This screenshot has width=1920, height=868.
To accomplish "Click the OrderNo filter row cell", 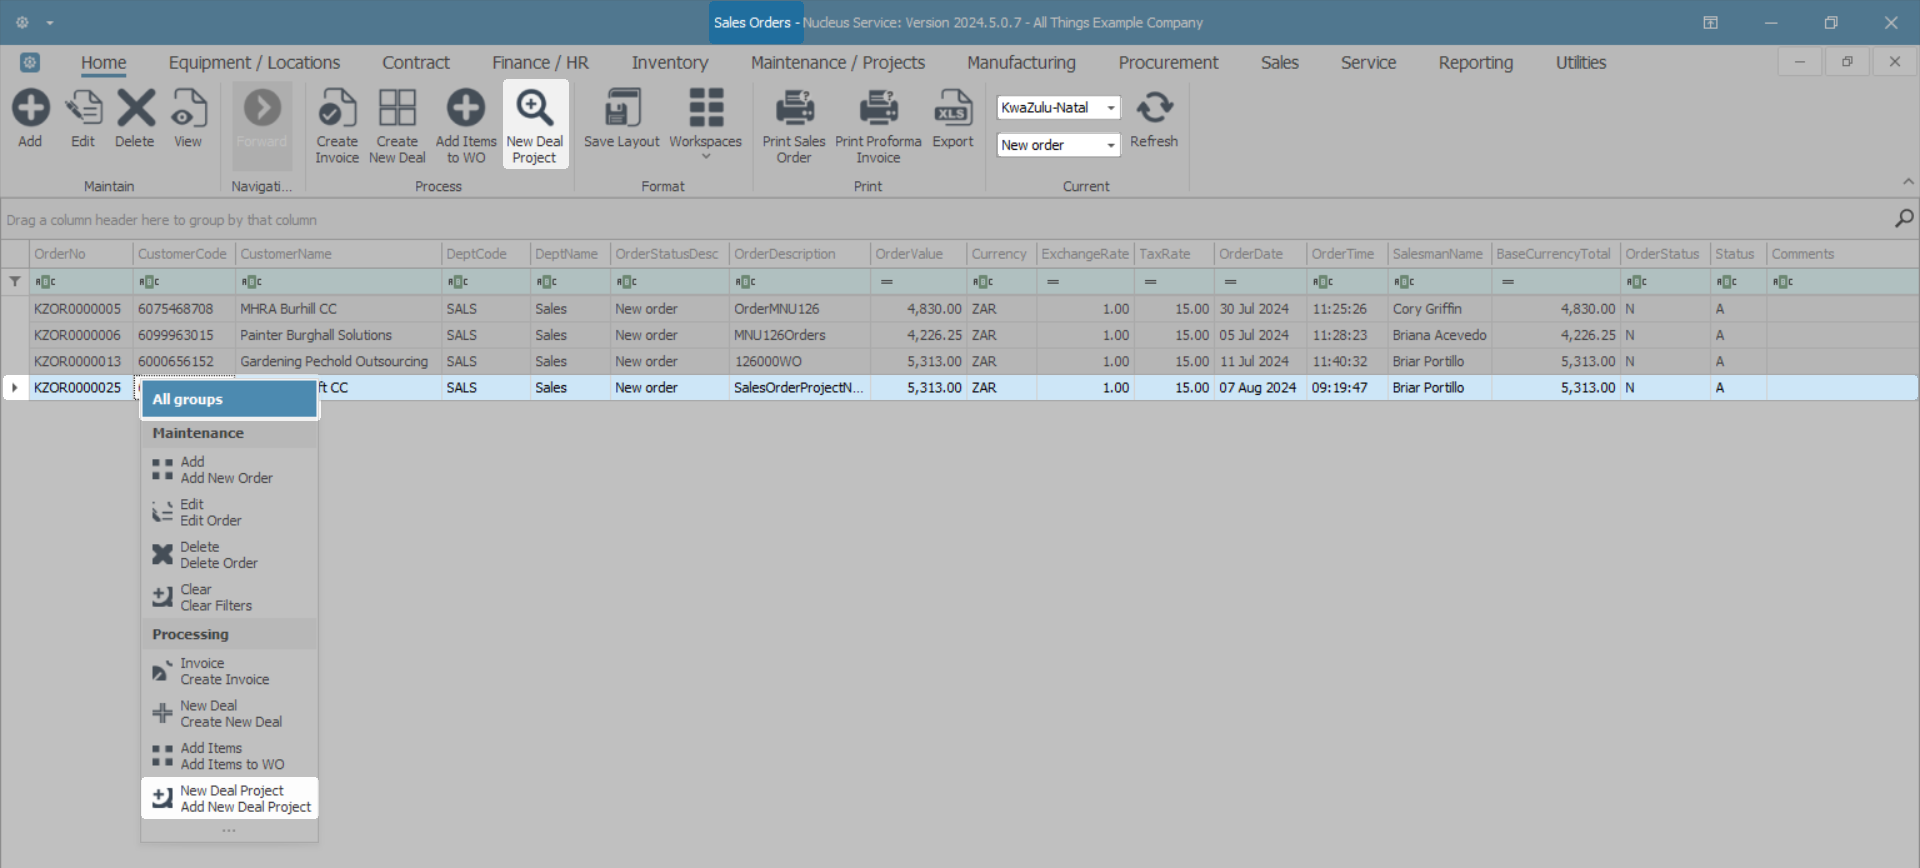I will 81,282.
